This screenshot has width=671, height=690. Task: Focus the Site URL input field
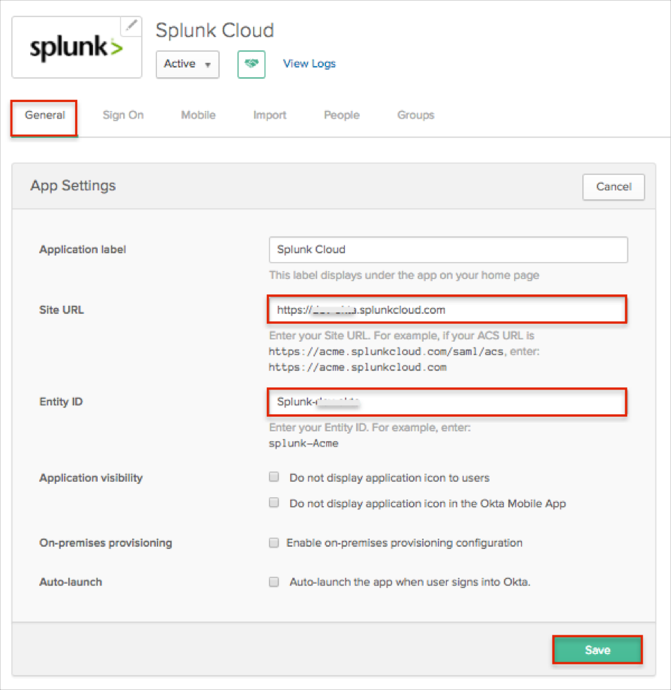pyautogui.click(x=447, y=310)
